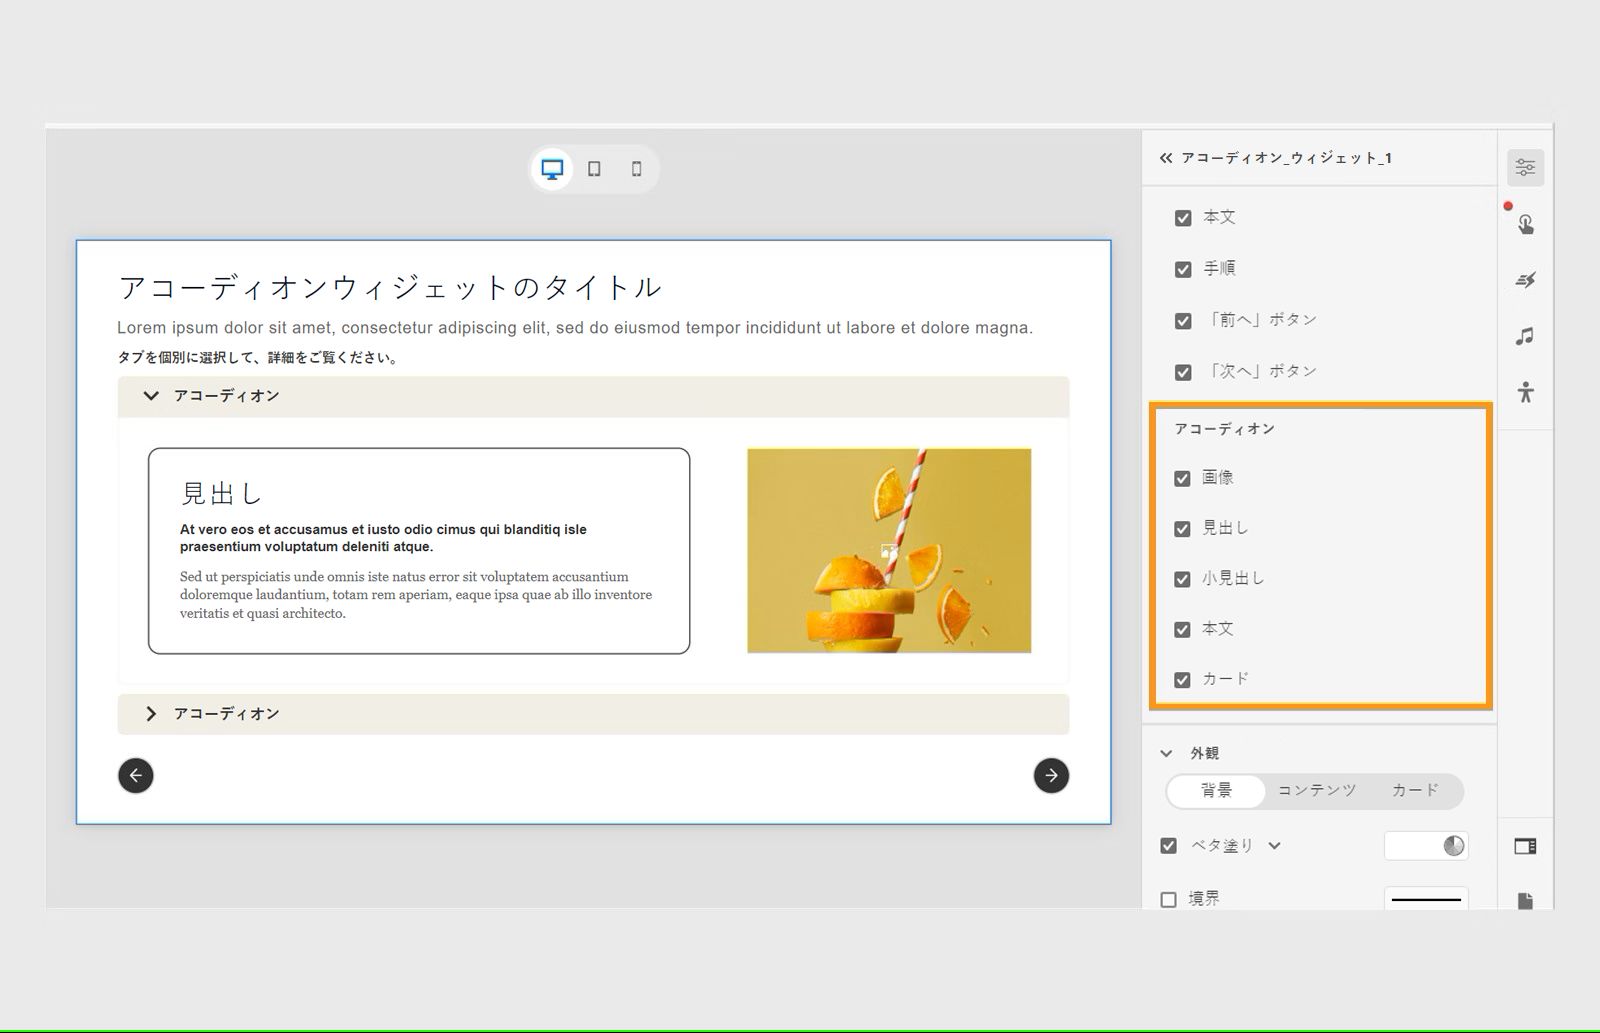This screenshot has width=1600, height=1033.
Task: Switch to mobile phone preview icon
Action: [636, 169]
